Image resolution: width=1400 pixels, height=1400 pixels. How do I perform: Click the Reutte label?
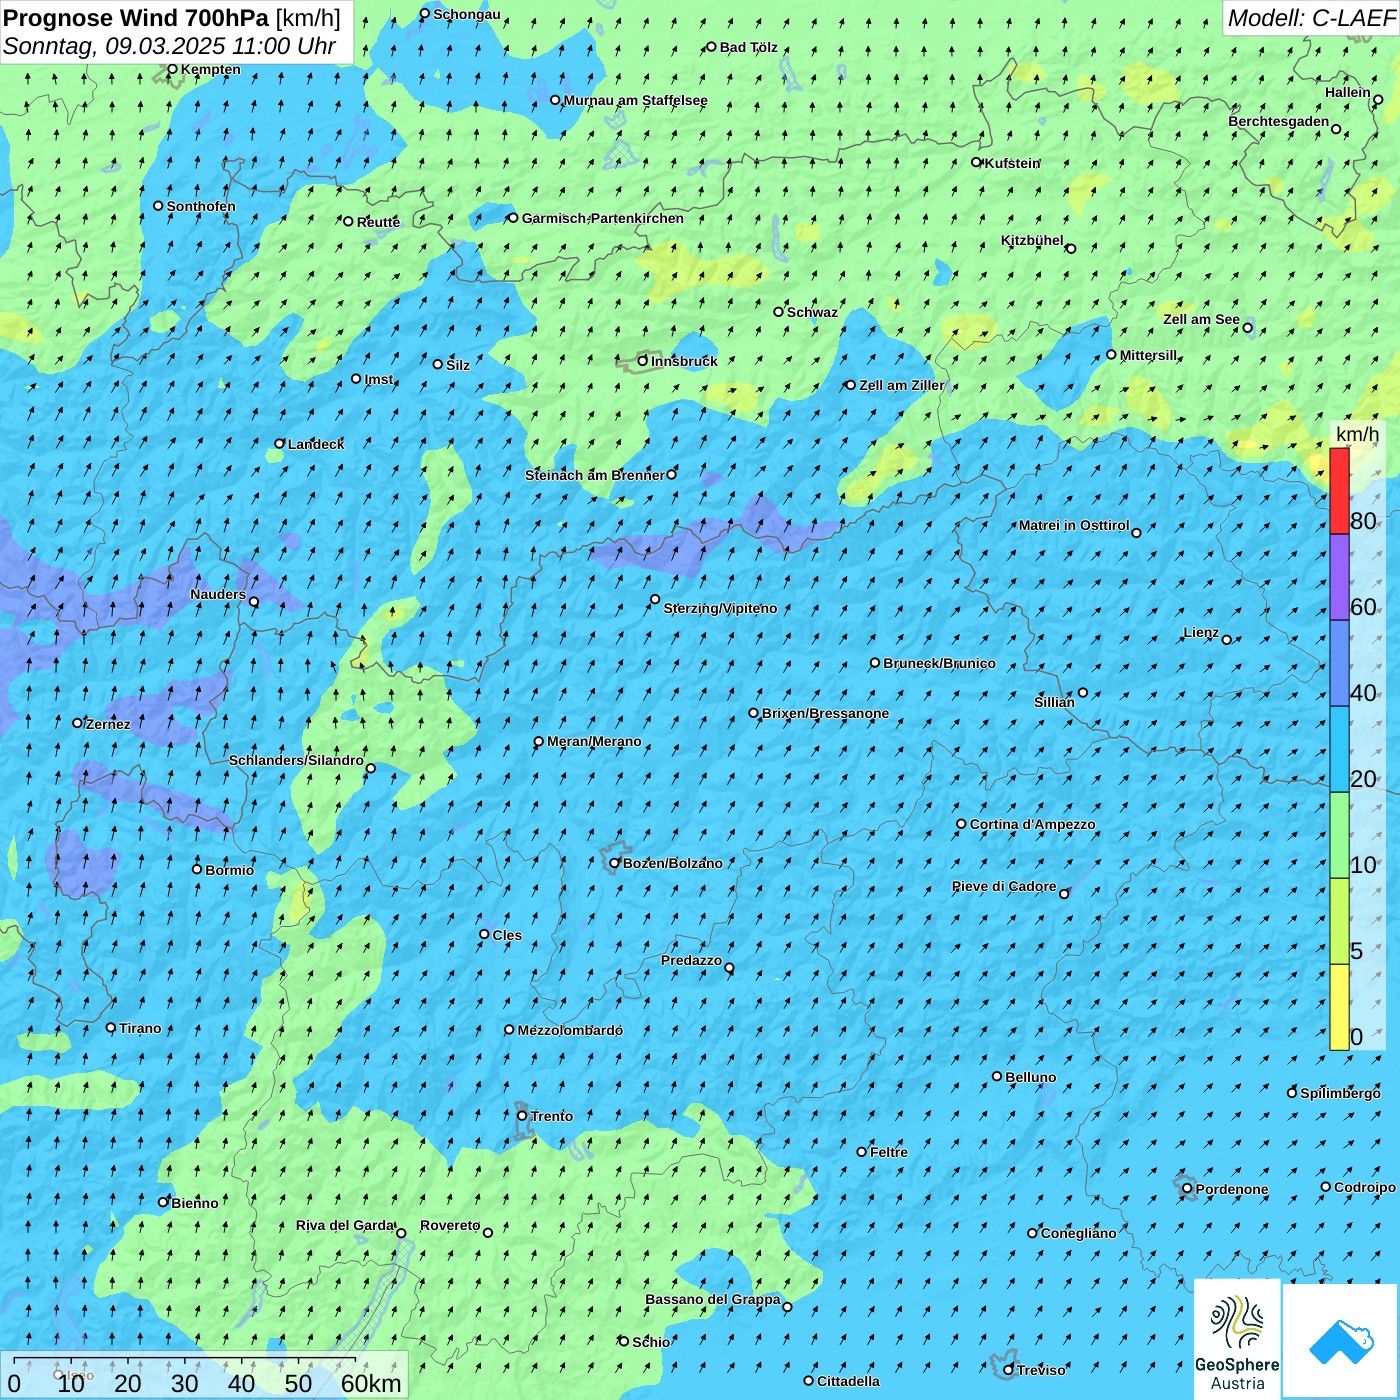pos(378,222)
